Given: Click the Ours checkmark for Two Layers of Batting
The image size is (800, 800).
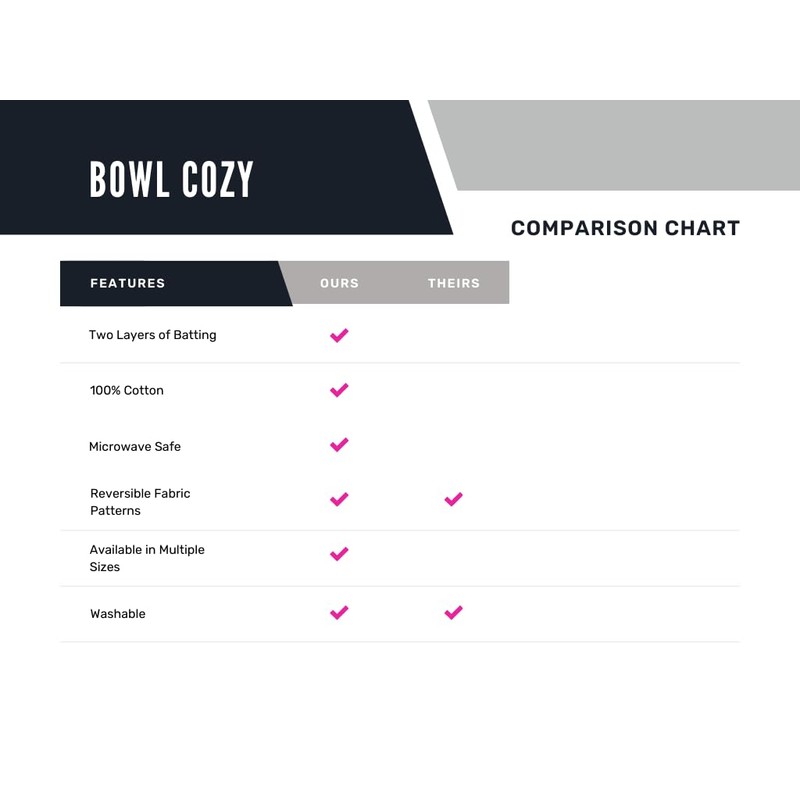Looking at the screenshot, I should [x=339, y=335].
